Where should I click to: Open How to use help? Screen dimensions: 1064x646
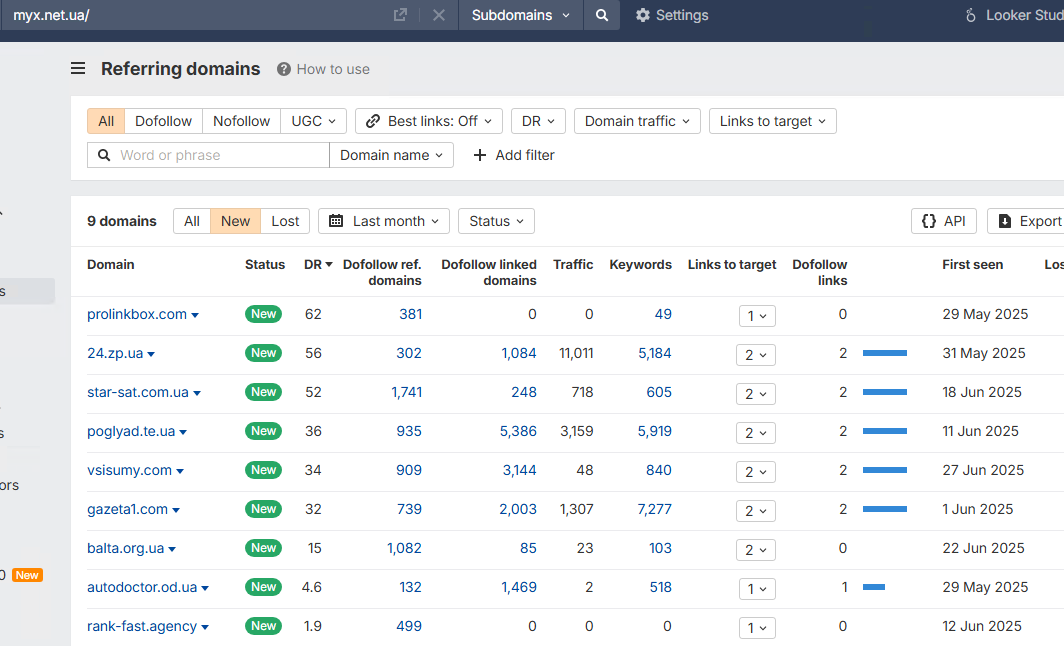tap(323, 69)
